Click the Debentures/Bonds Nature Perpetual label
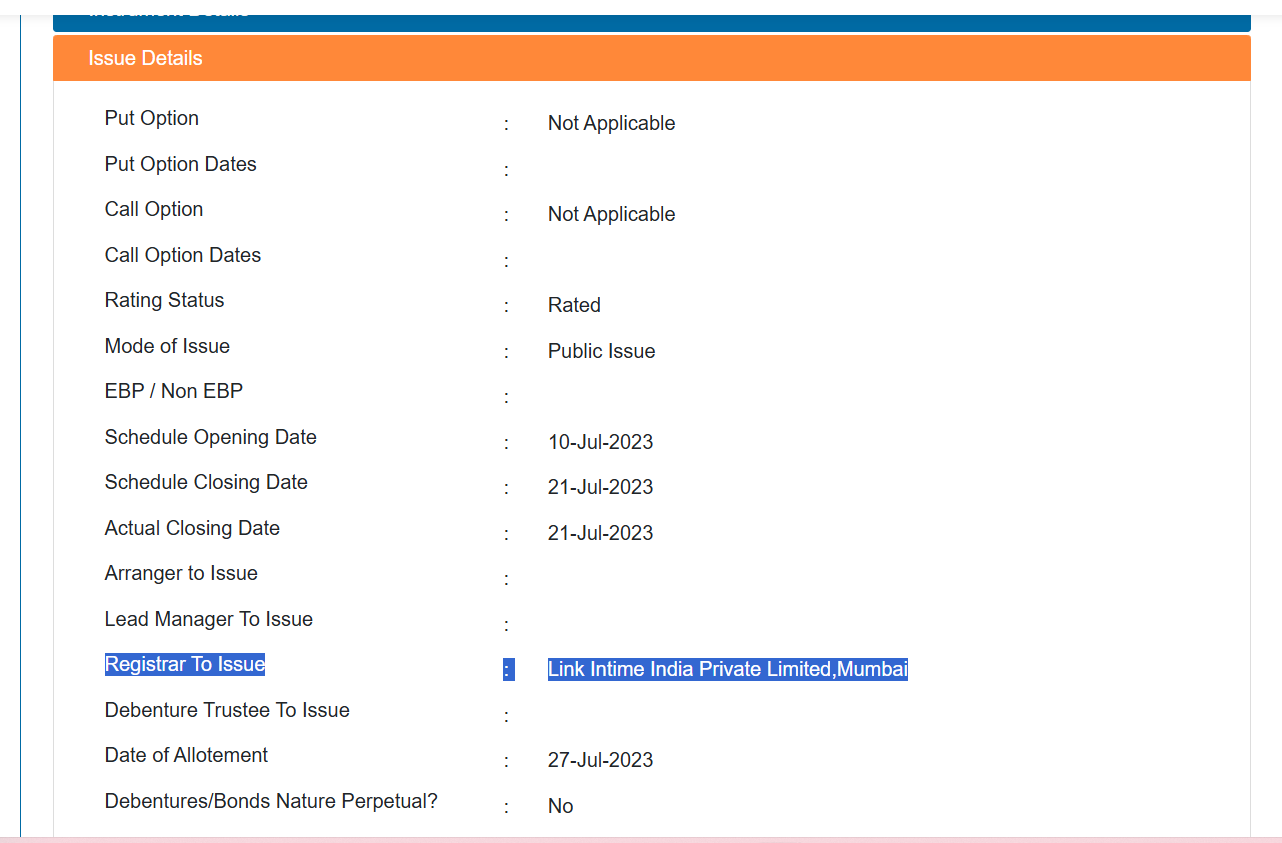Viewport: 1282px width, 843px height. (x=271, y=801)
